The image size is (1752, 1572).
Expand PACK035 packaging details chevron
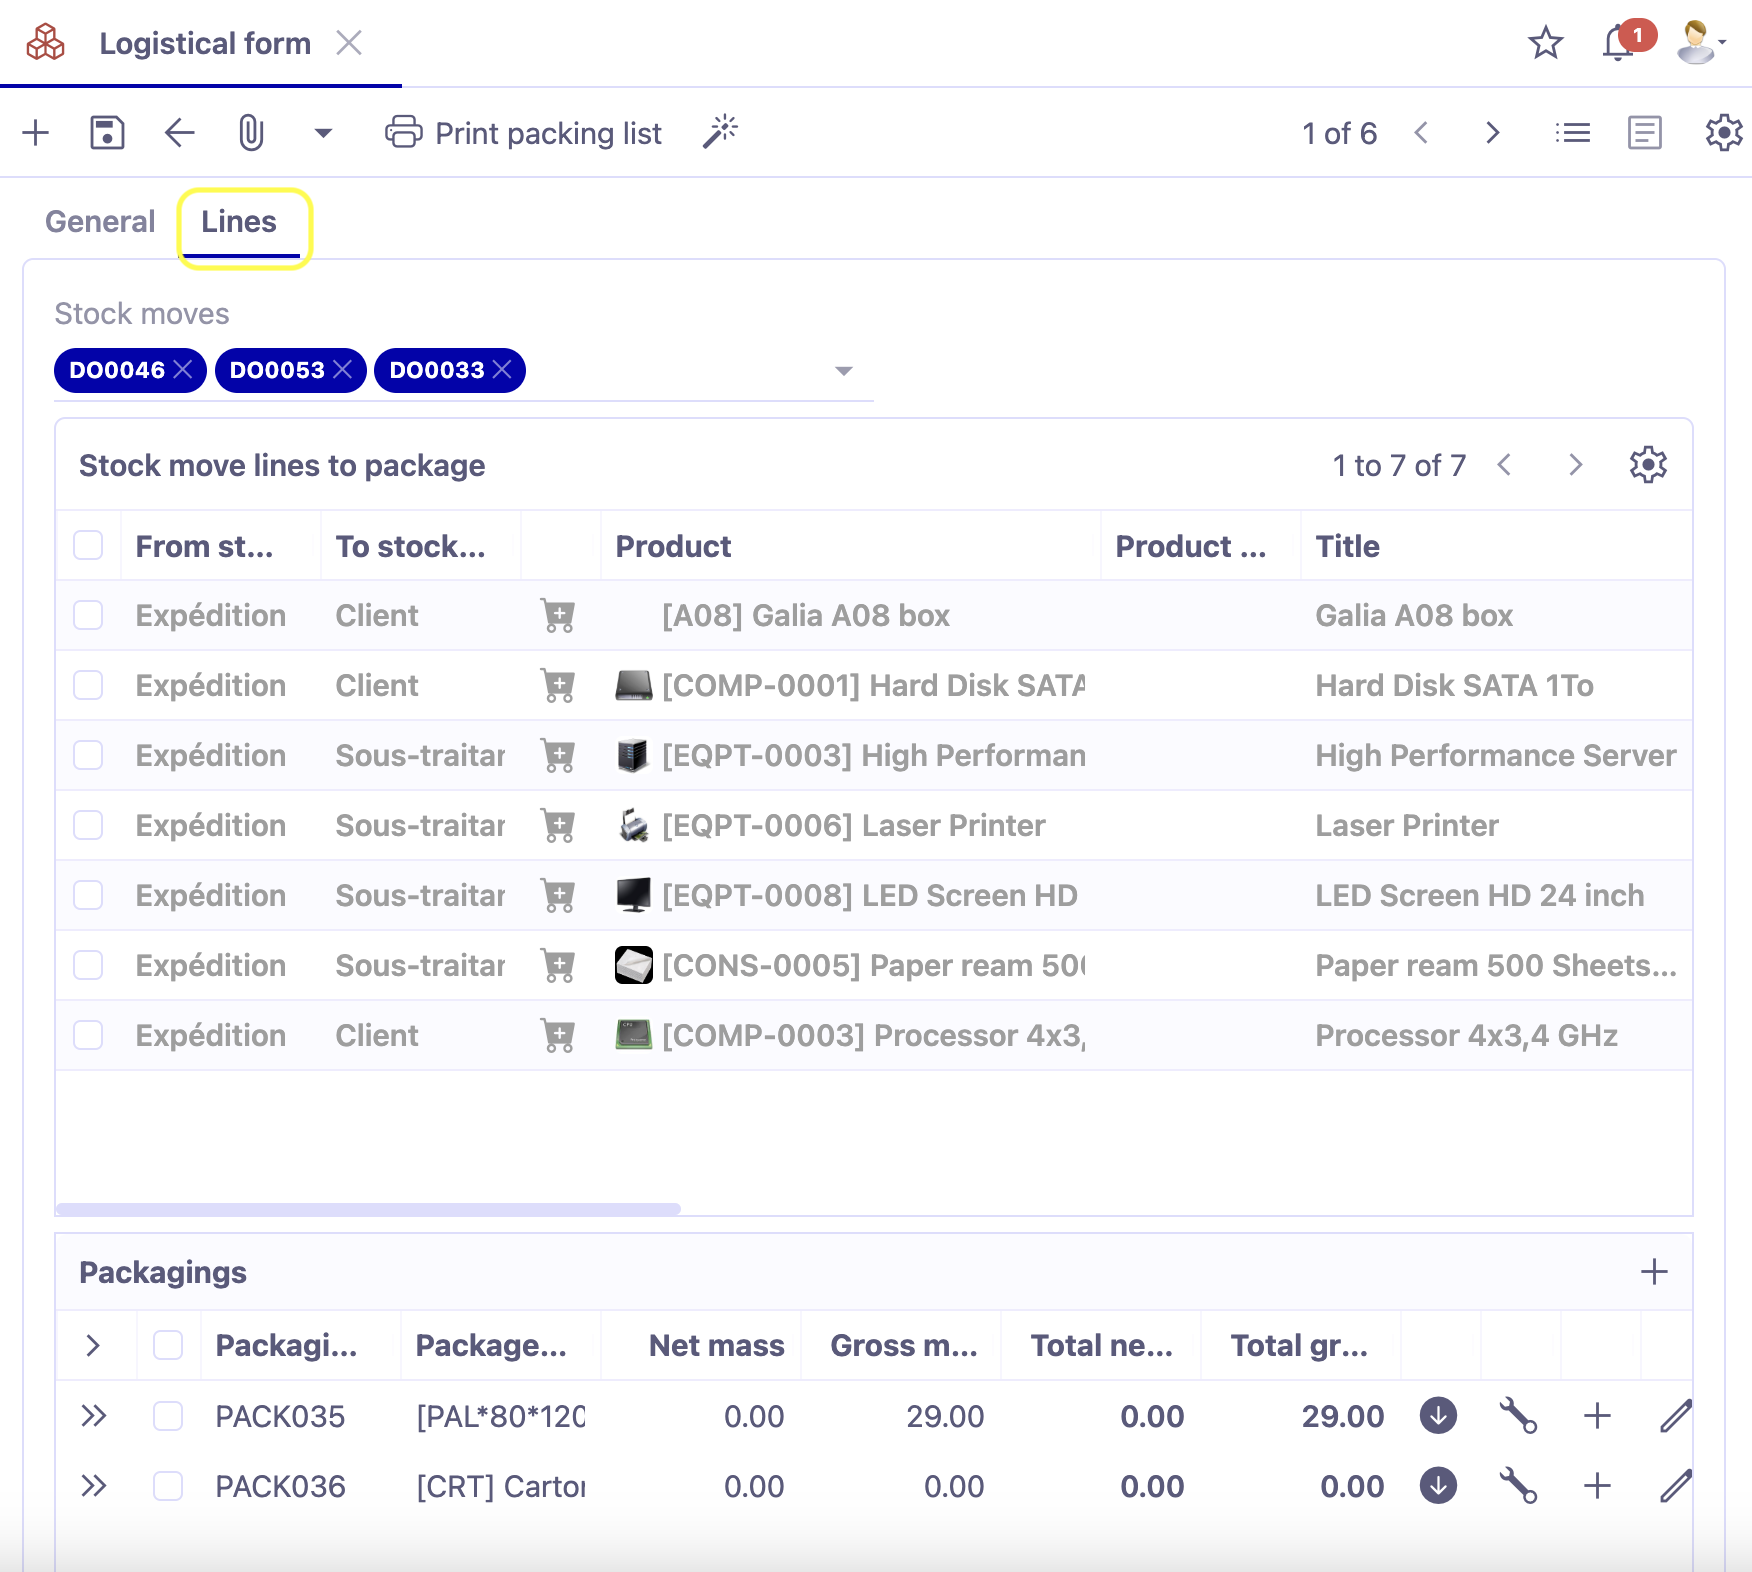pos(95,1416)
